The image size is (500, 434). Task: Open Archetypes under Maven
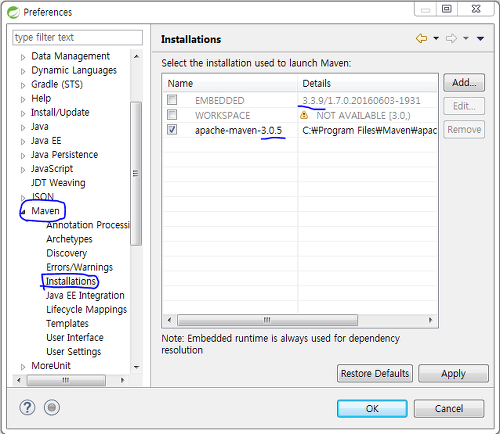click(69, 239)
